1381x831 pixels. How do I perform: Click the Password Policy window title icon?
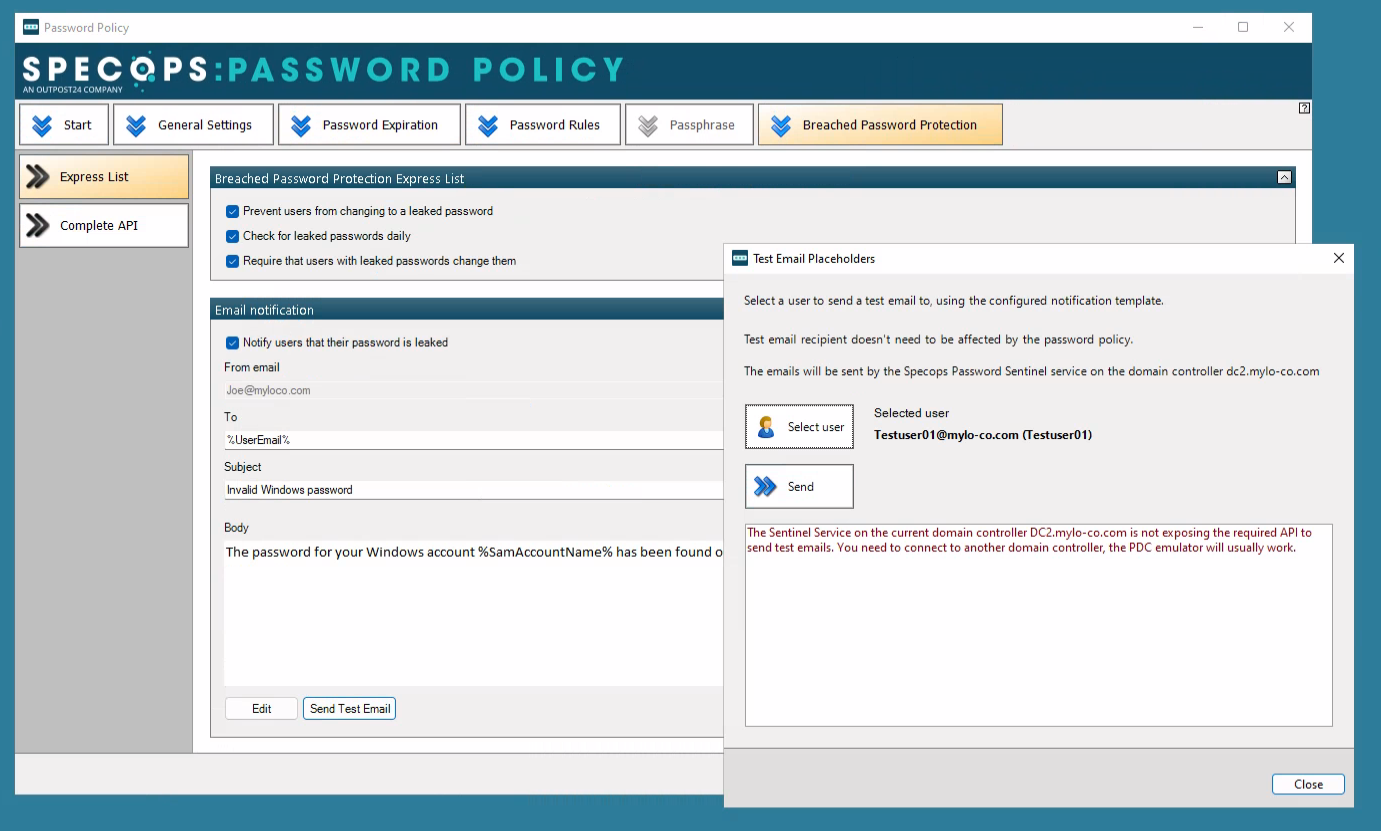point(30,27)
